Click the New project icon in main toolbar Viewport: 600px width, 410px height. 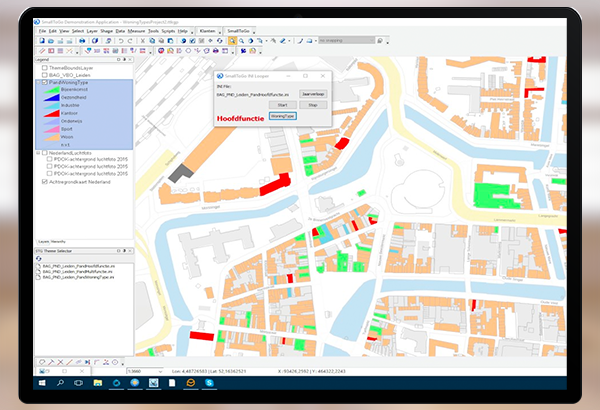(42, 41)
